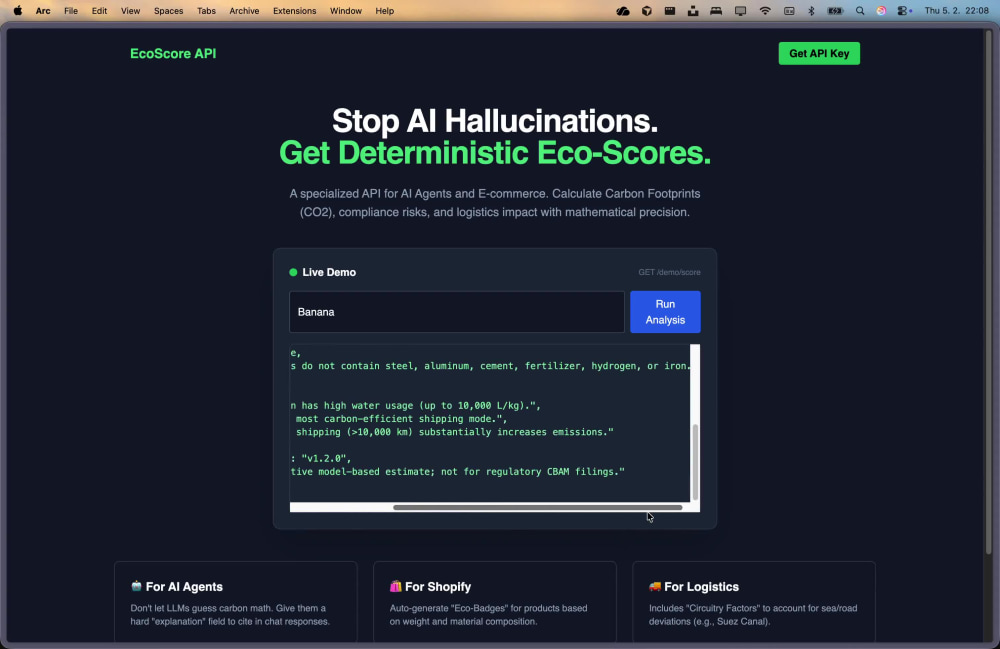Click the EcoScore API logo
The width and height of the screenshot is (1000, 649).
pyautogui.click(x=173, y=54)
